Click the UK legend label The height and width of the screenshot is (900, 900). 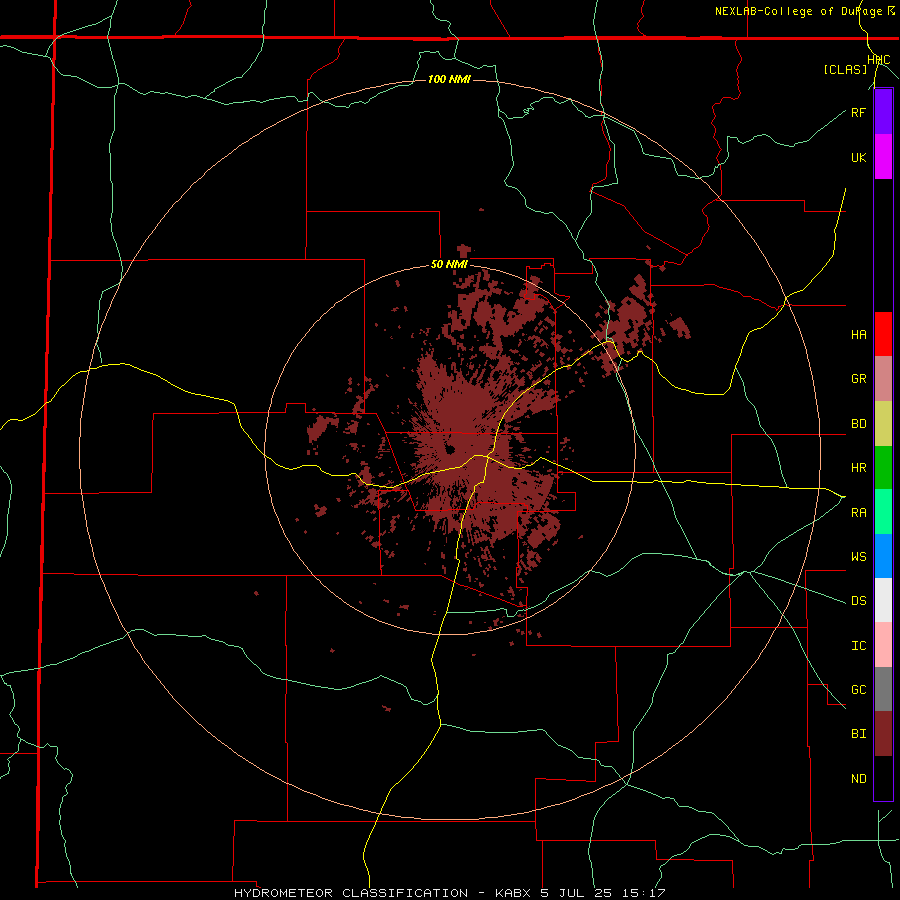(858, 157)
